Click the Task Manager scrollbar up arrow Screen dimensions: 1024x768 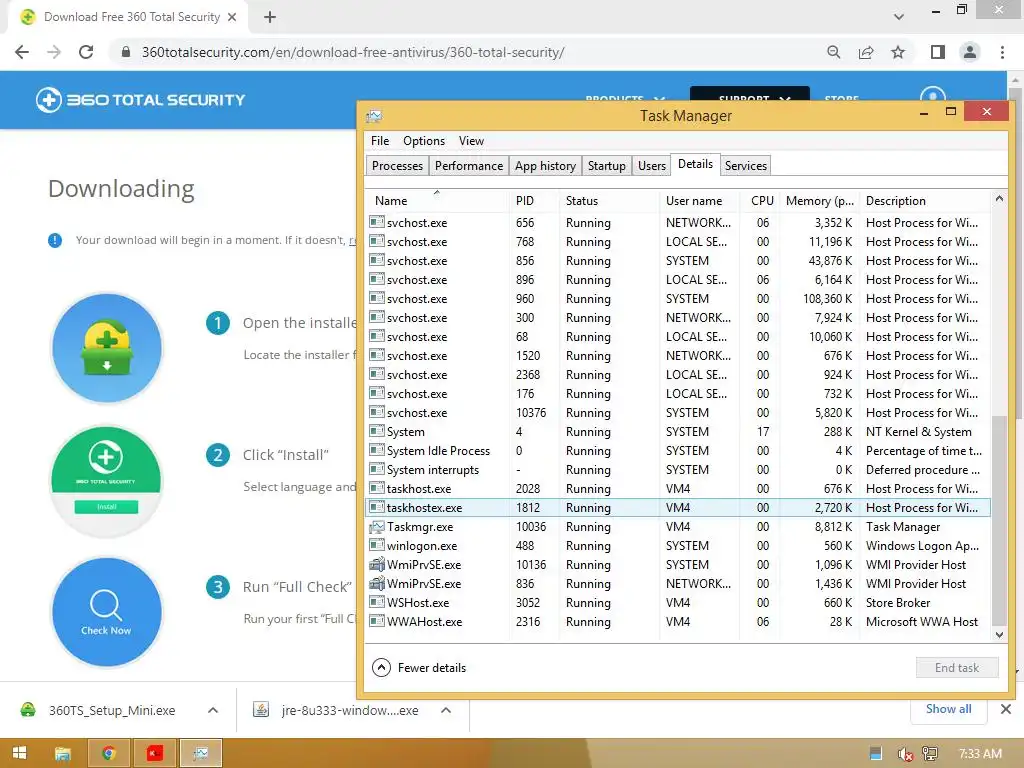pos(999,198)
